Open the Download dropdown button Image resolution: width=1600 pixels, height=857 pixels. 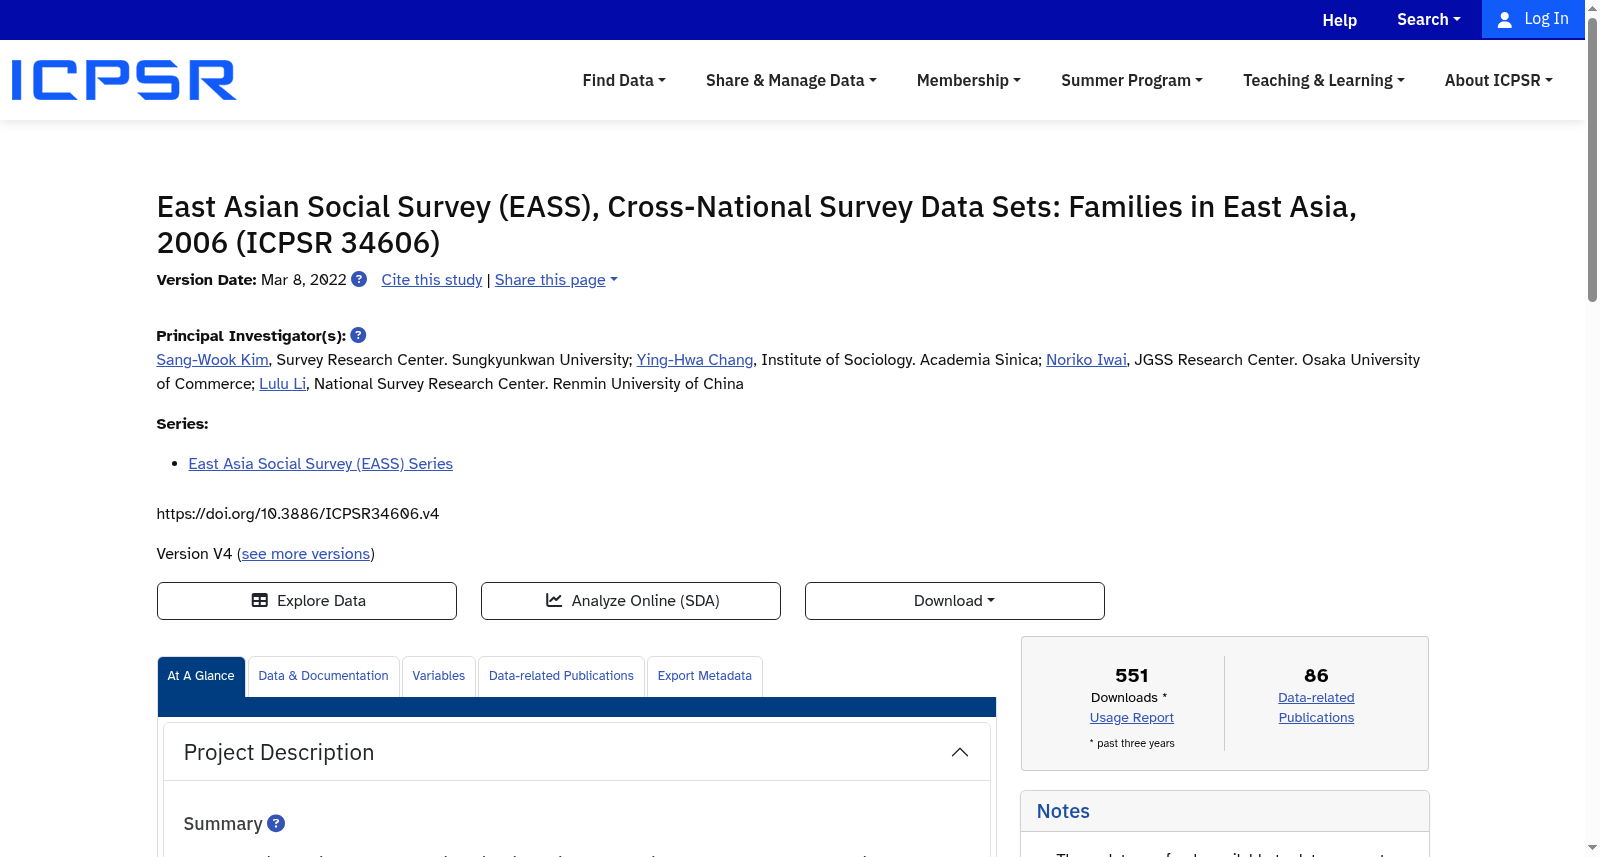(955, 601)
